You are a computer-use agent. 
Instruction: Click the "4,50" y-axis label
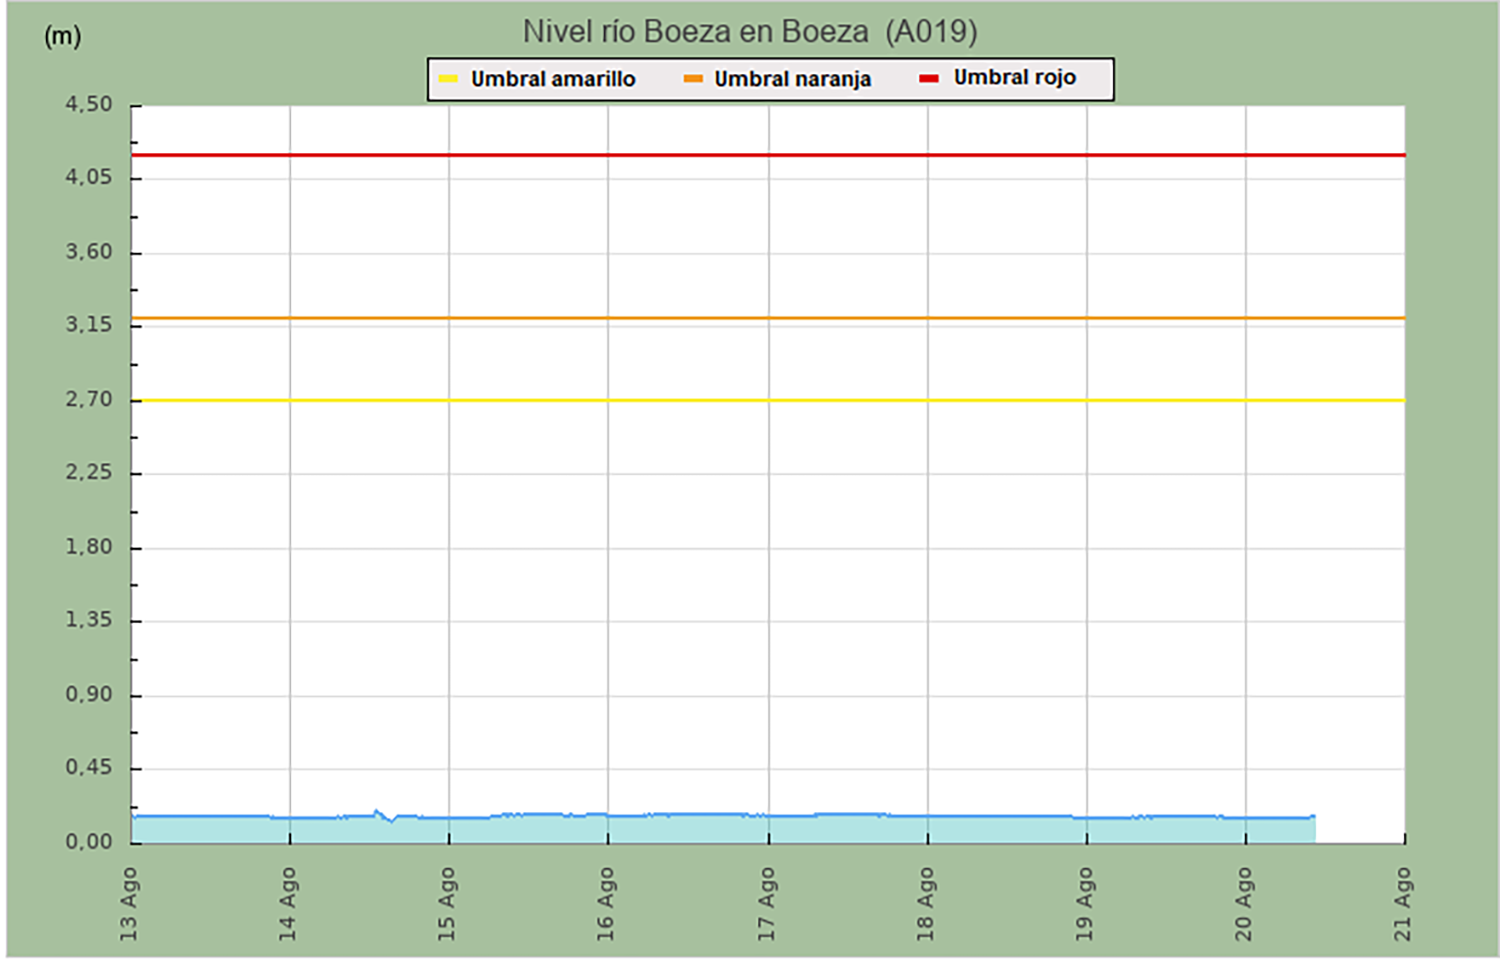coord(89,105)
